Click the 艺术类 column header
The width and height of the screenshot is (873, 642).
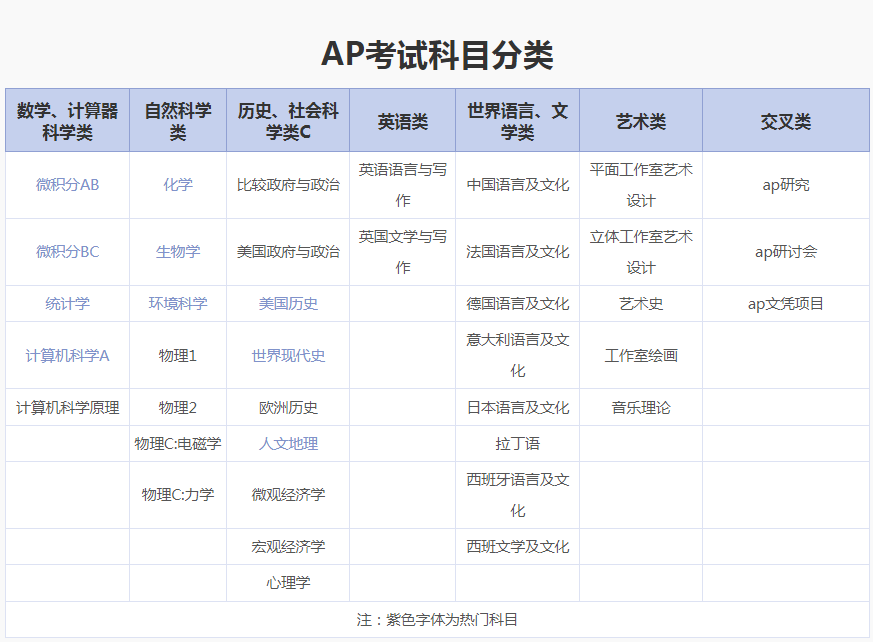pyautogui.click(x=641, y=120)
